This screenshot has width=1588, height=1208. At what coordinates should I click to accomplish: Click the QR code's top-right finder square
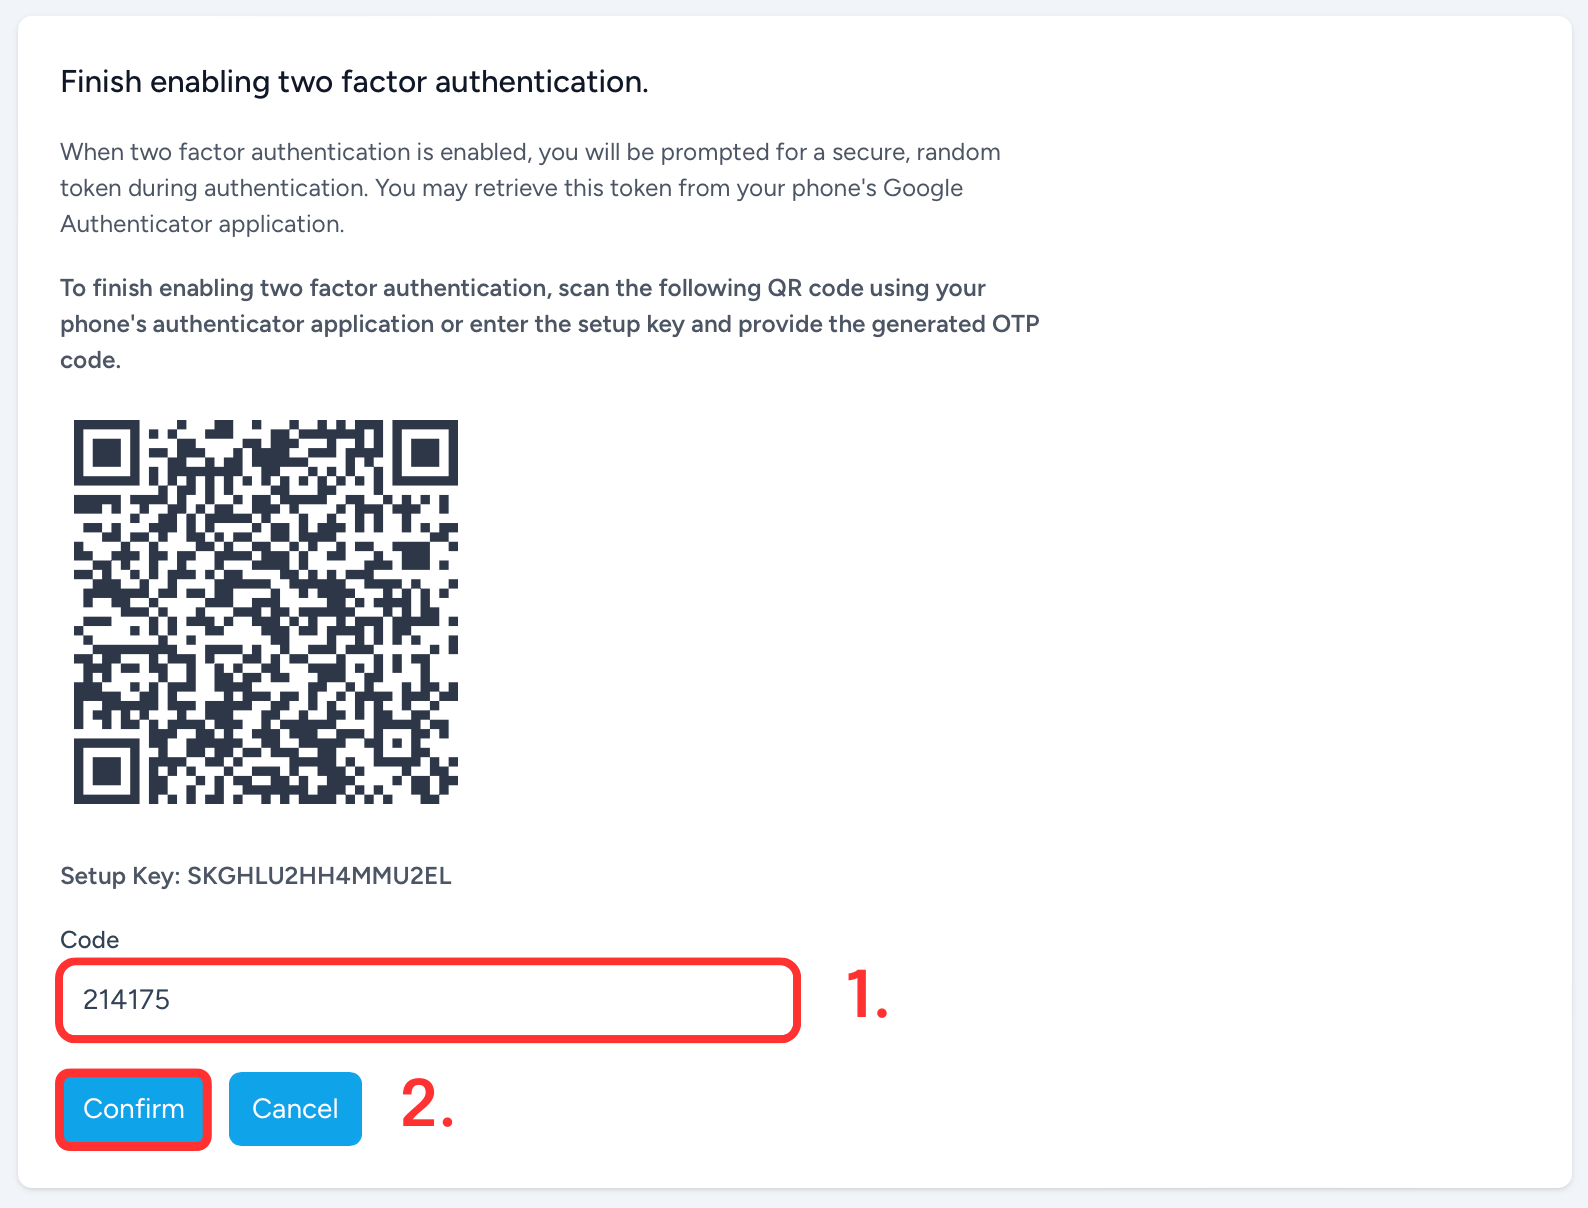(426, 452)
